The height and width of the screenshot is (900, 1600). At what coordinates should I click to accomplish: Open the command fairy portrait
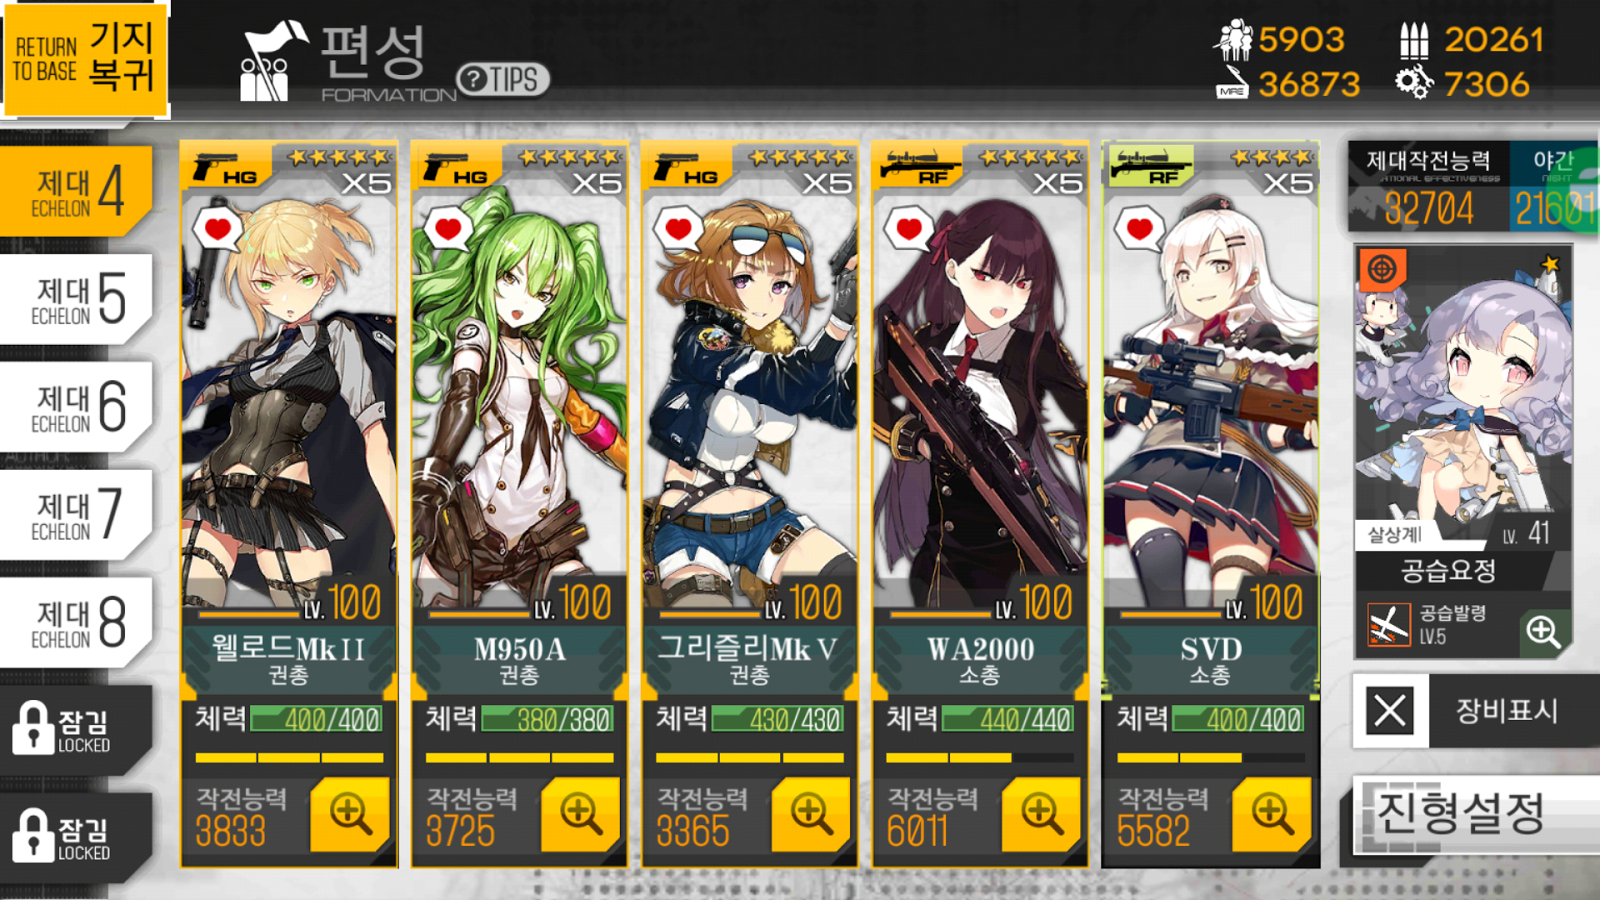pos(1463,397)
